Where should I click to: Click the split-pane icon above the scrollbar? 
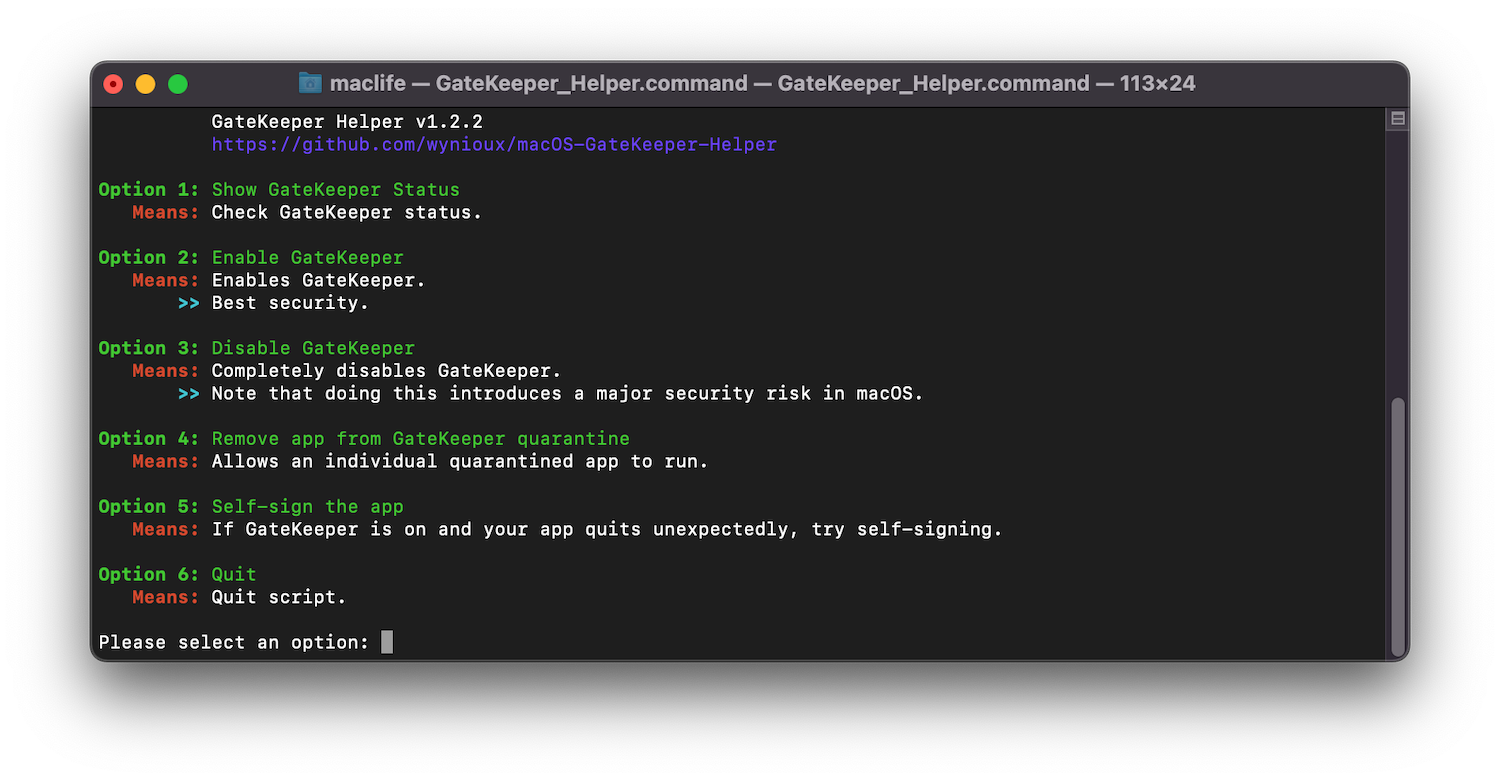point(1398,119)
